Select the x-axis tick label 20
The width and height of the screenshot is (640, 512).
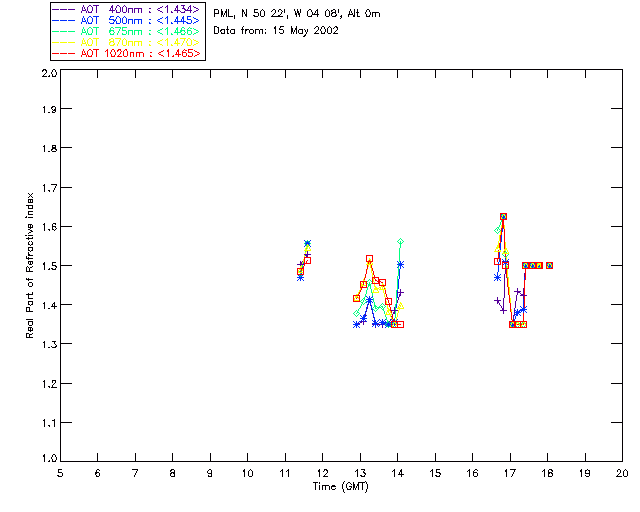(622, 474)
